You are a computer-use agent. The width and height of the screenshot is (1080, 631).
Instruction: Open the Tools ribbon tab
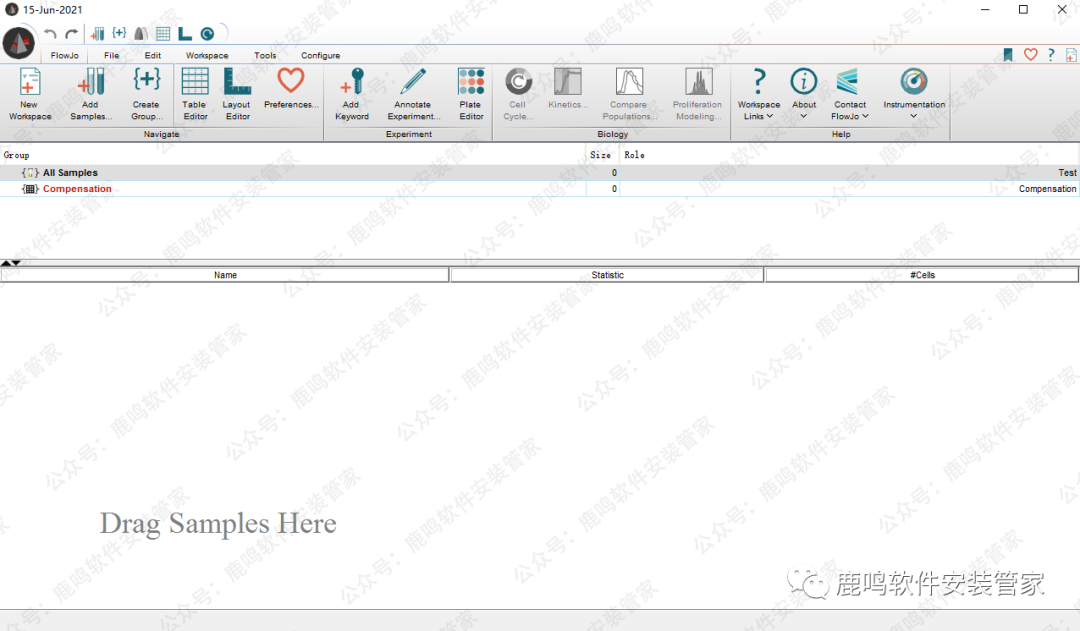click(265, 56)
